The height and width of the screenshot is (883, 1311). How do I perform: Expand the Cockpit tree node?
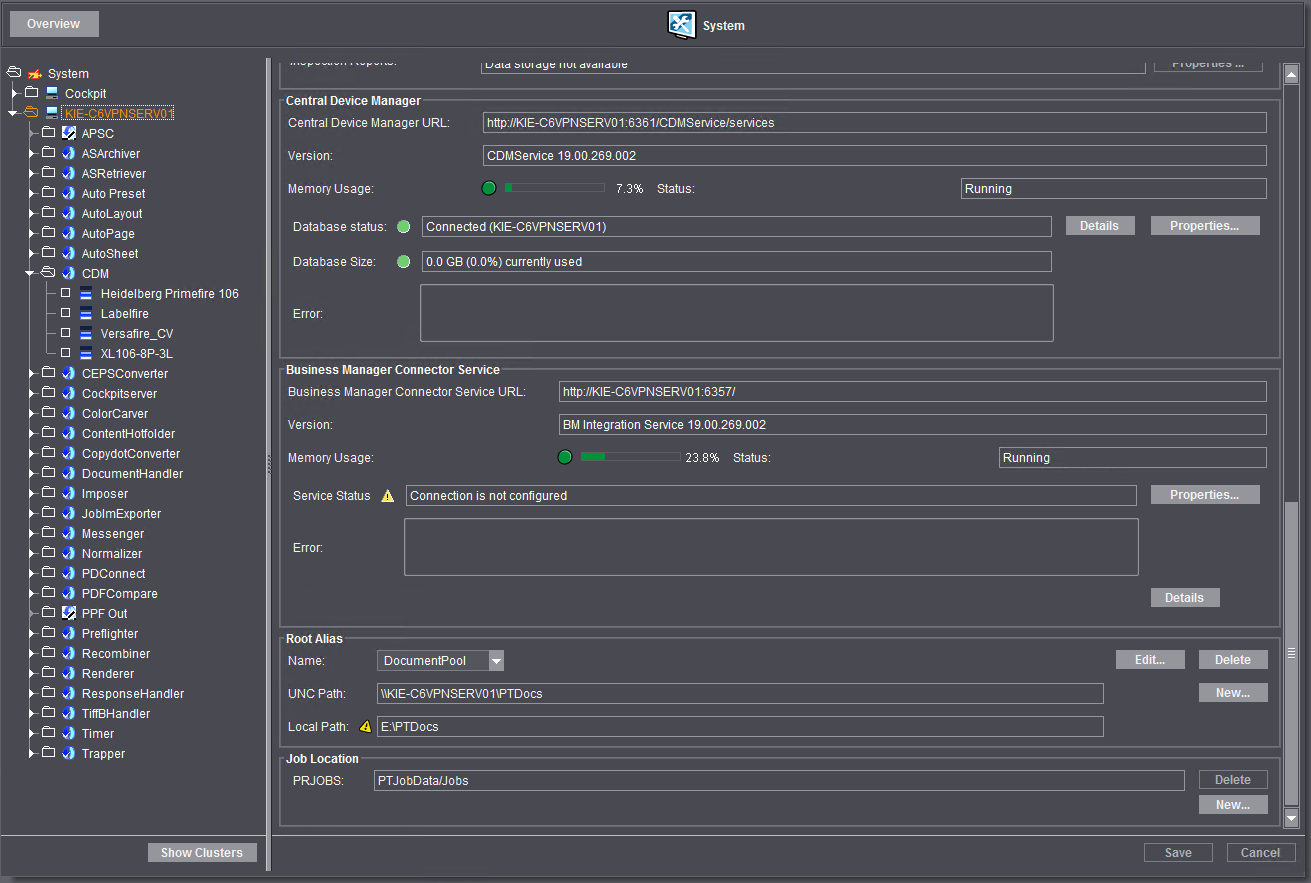coord(15,93)
